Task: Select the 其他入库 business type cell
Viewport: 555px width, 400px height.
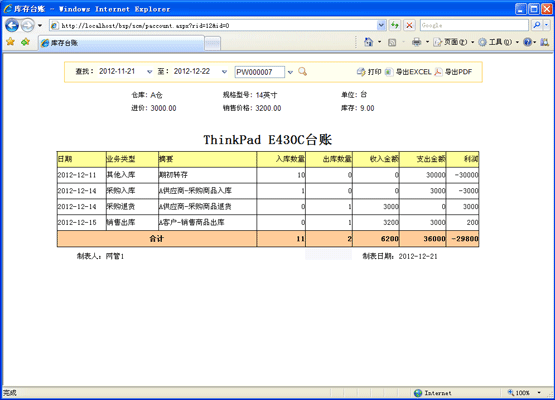Action: (132, 175)
